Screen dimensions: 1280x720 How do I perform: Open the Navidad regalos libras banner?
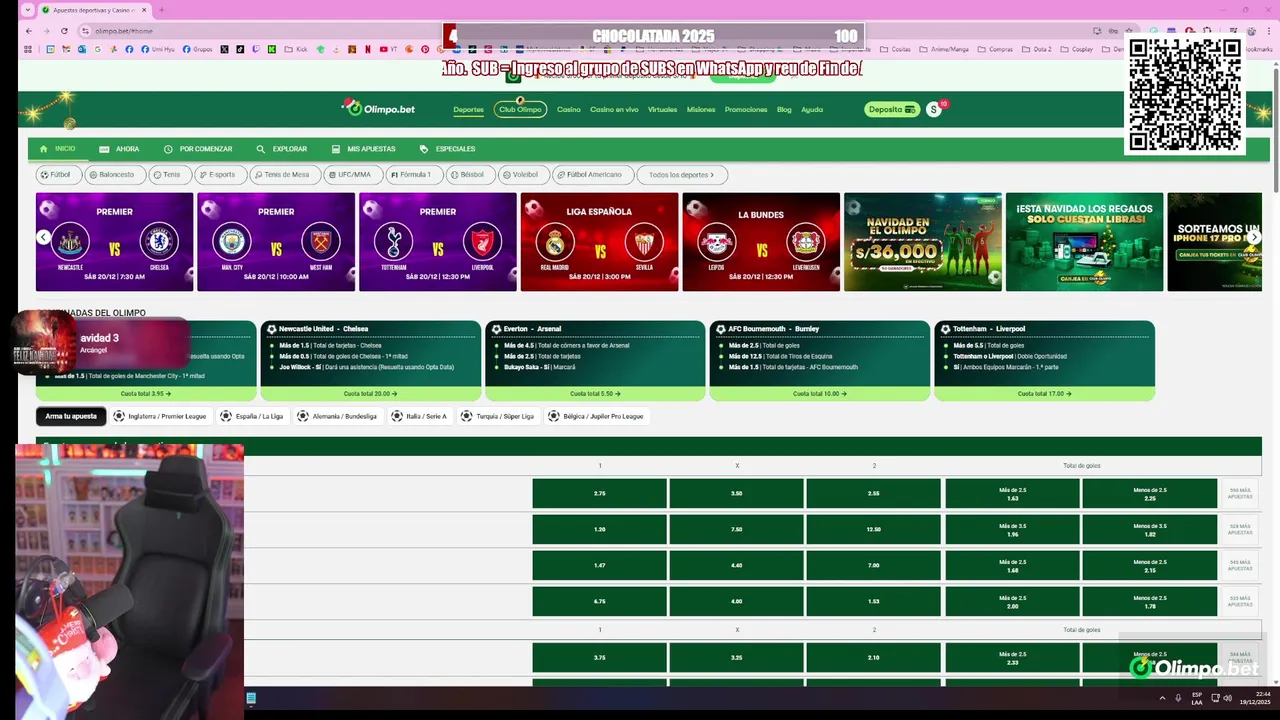[x=1085, y=242]
